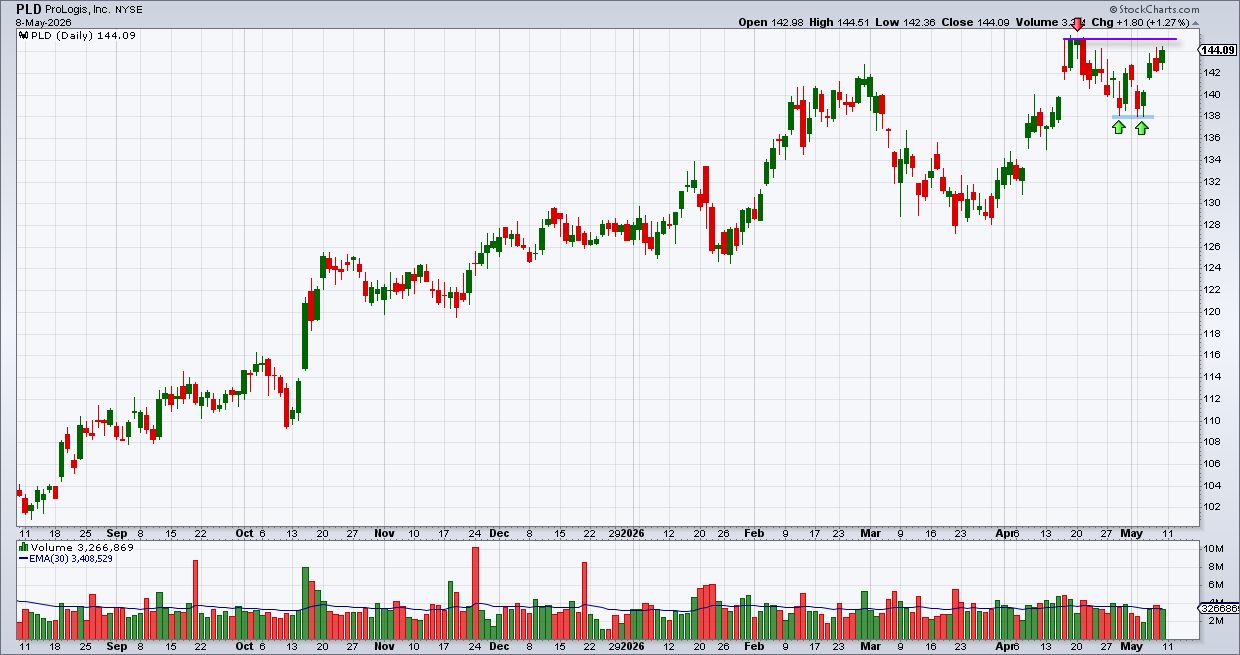This screenshot has width=1240, height=655.
Task: Click the 120 price axis label
Action: (x=1212, y=311)
